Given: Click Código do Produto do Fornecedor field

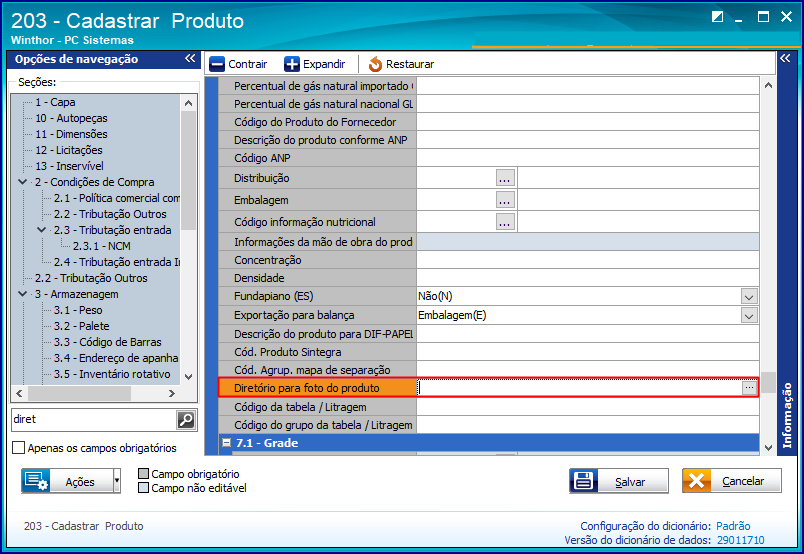Looking at the screenshot, I should tap(588, 122).
